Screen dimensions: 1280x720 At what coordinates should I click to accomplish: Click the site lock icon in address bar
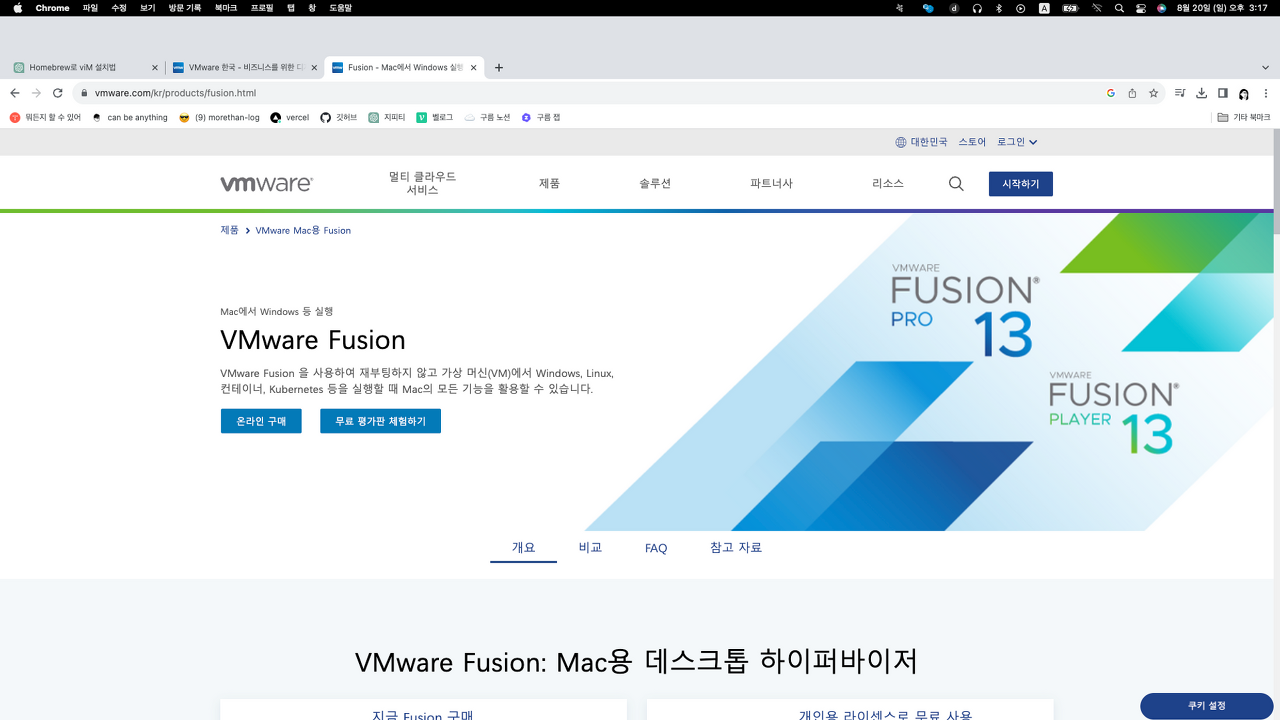point(85,93)
